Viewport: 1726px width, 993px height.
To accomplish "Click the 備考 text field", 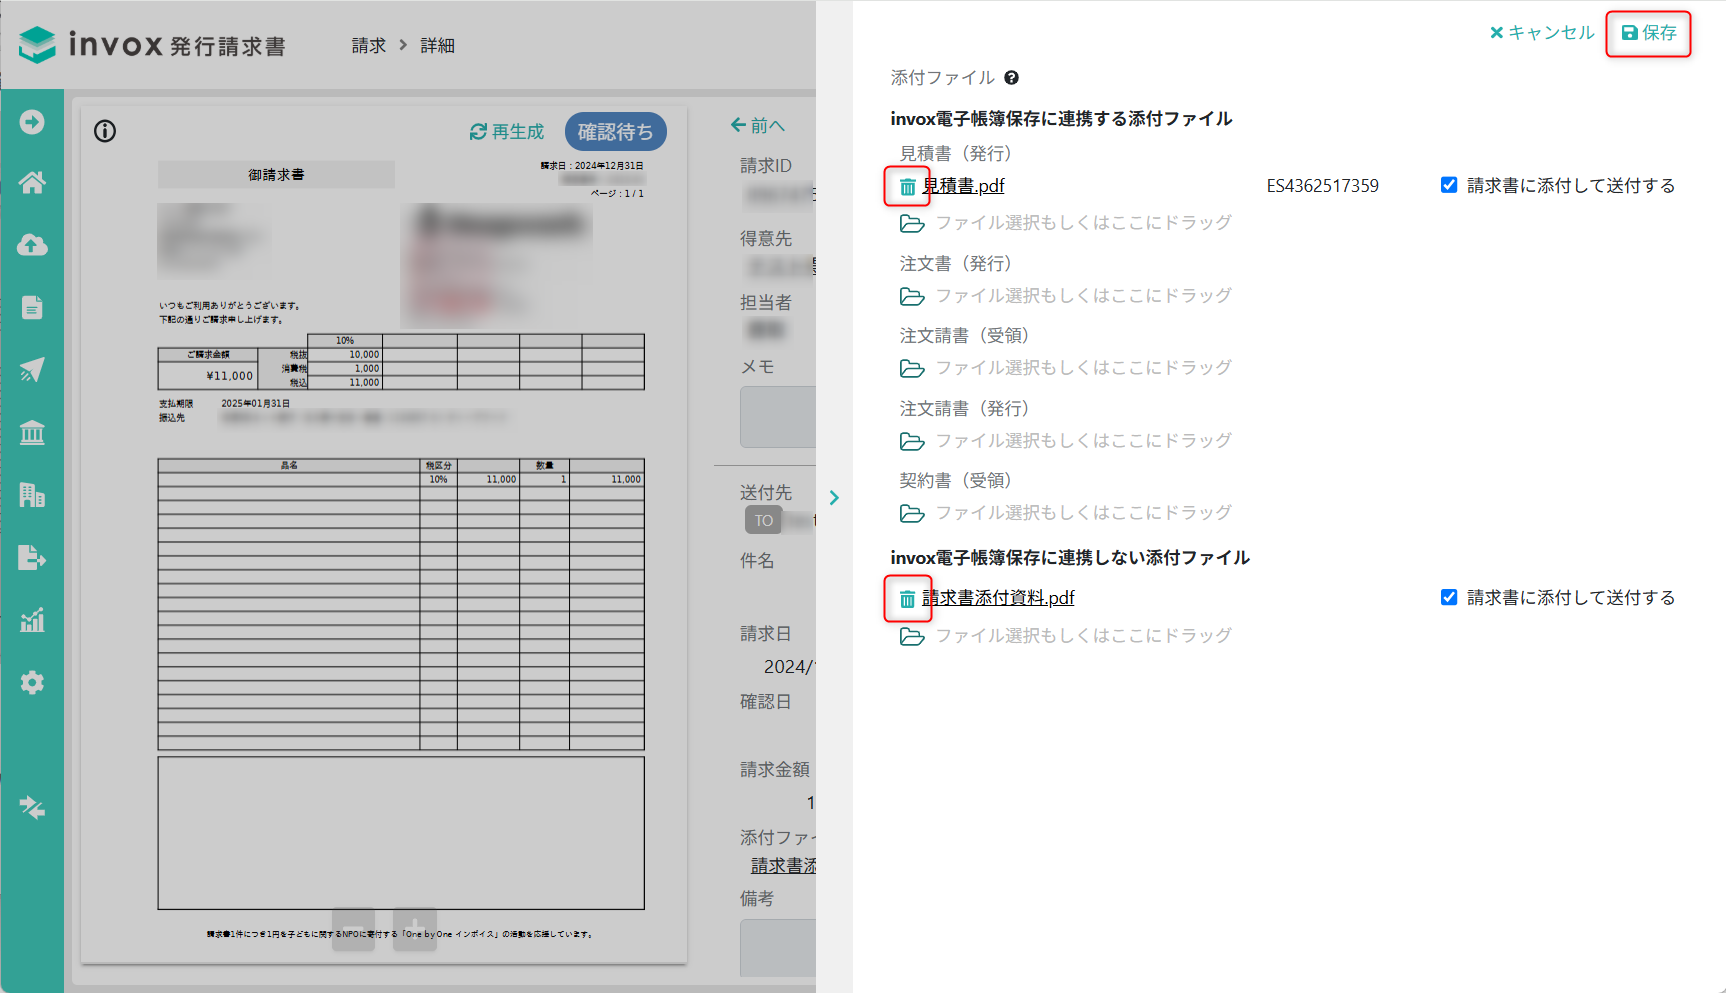I will [x=778, y=948].
